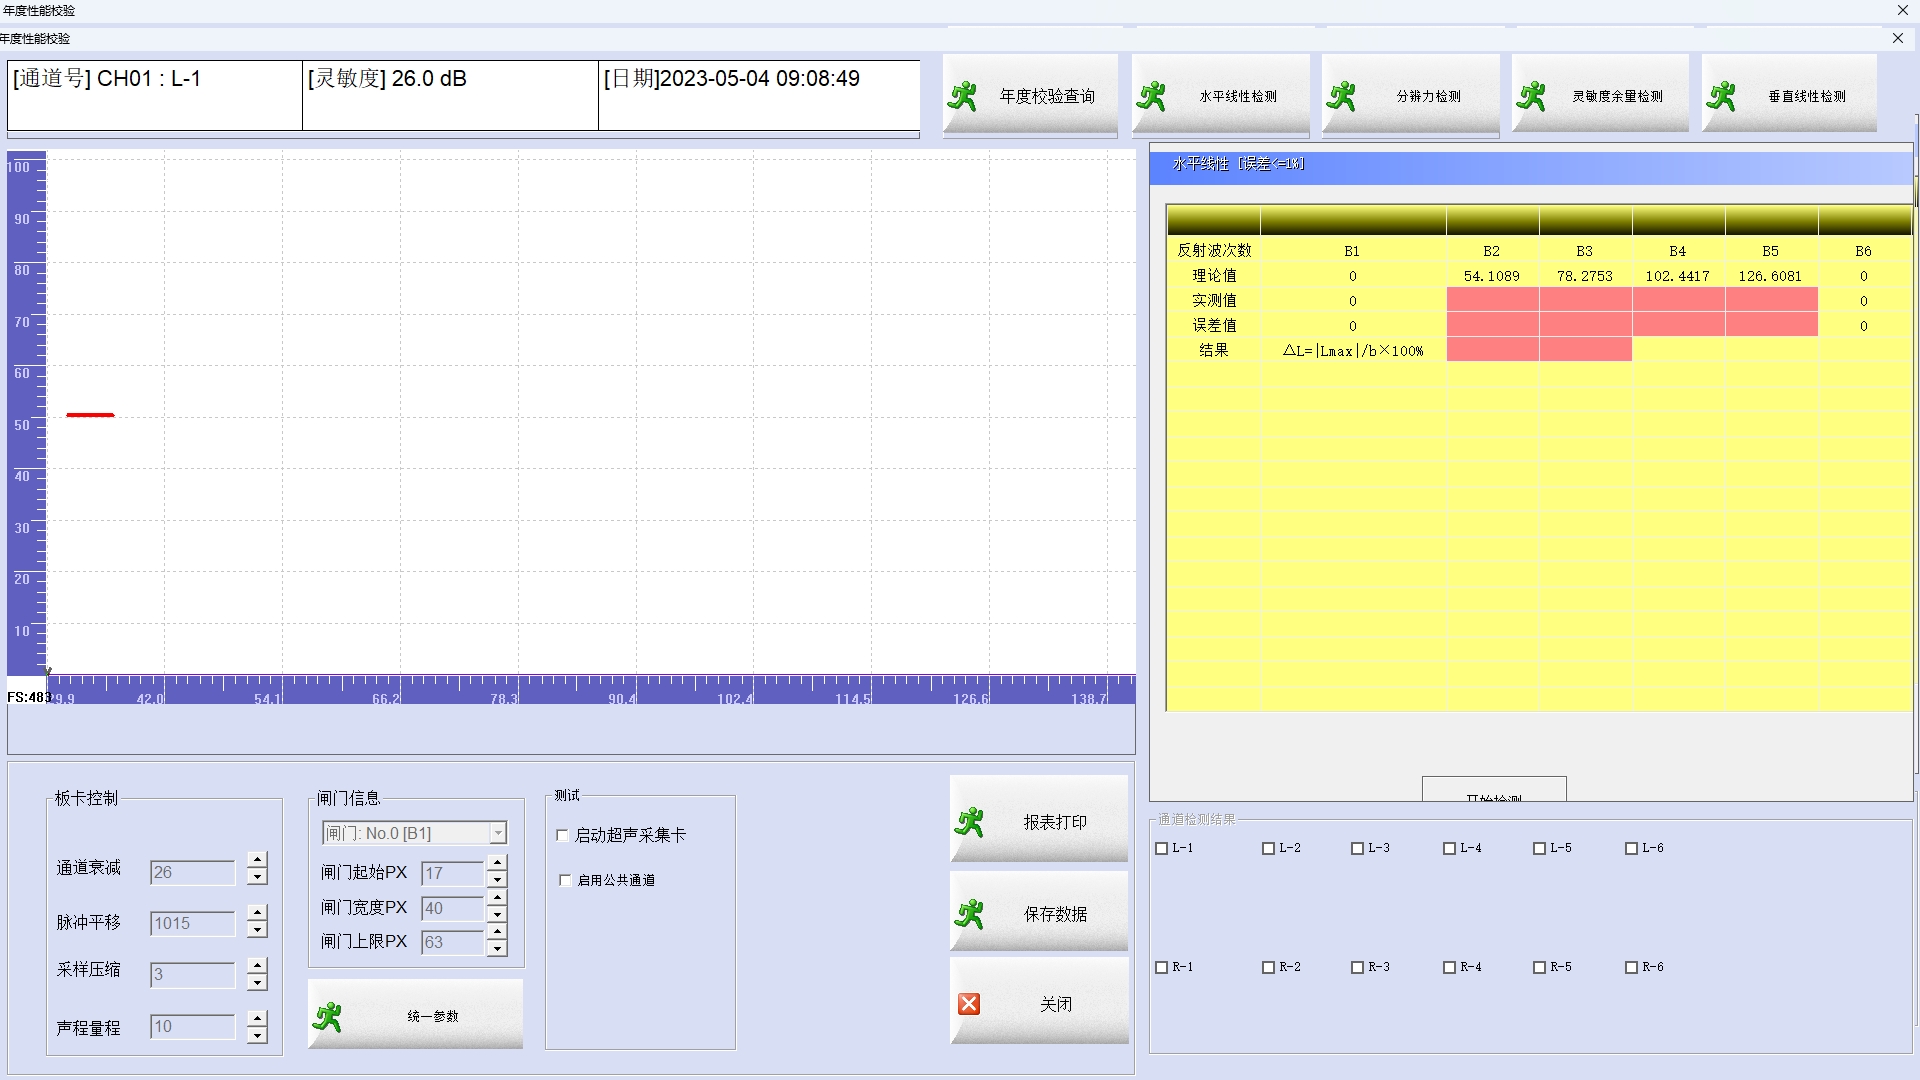Image resolution: width=1920 pixels, height=1080 pixels.
Task: Click the 脉冲平移 value field
Action: pyautogui.click(x=192, y=923)
